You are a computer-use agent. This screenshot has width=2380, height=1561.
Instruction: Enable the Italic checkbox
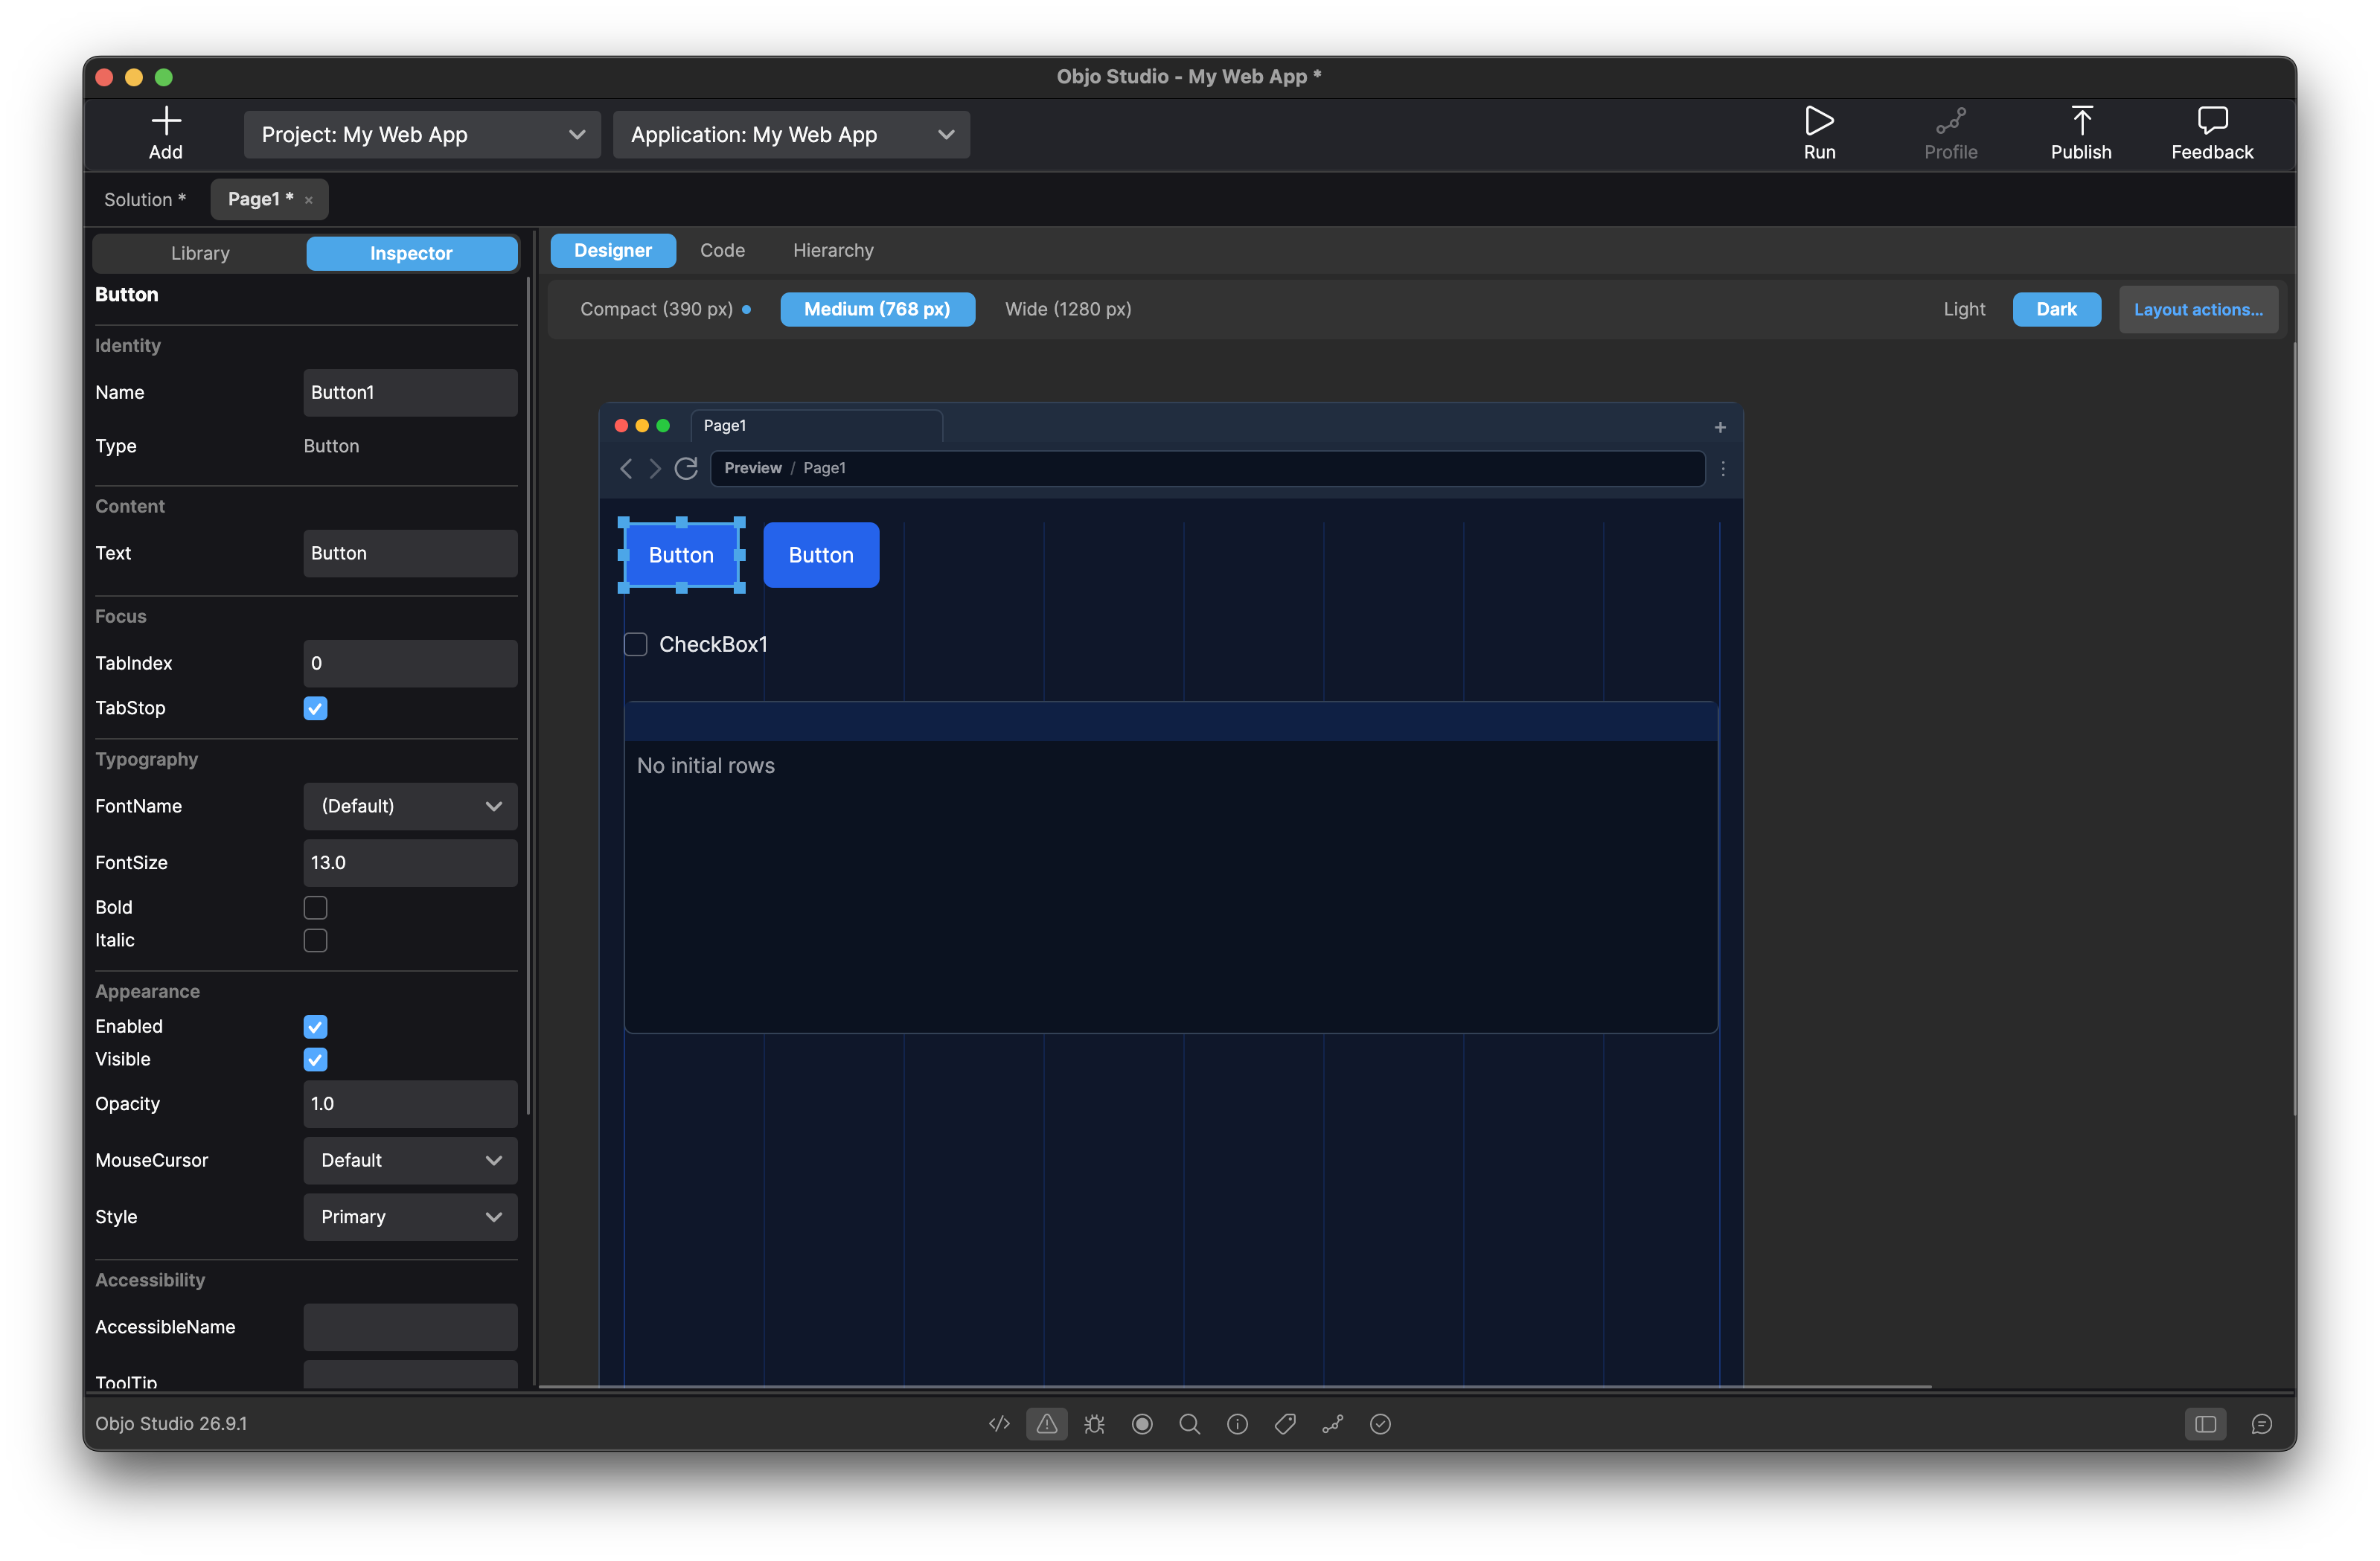(x=315, y=940)
